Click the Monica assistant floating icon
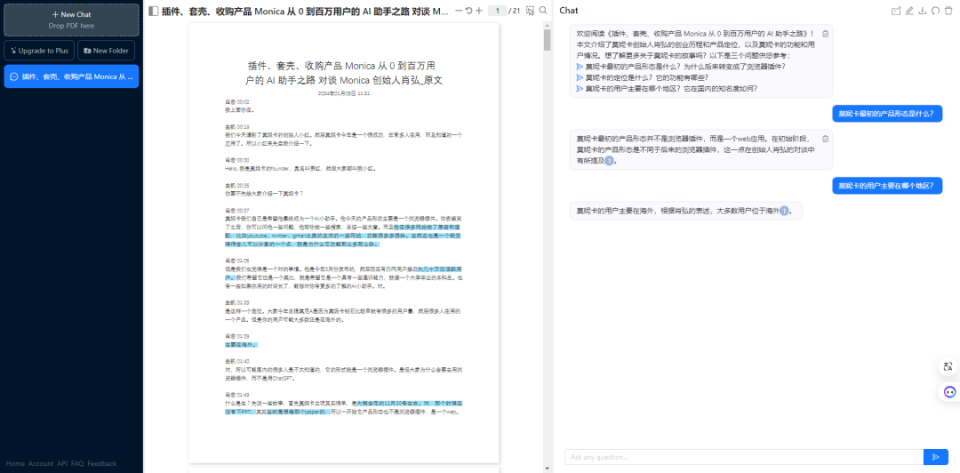 click(950, 392)
